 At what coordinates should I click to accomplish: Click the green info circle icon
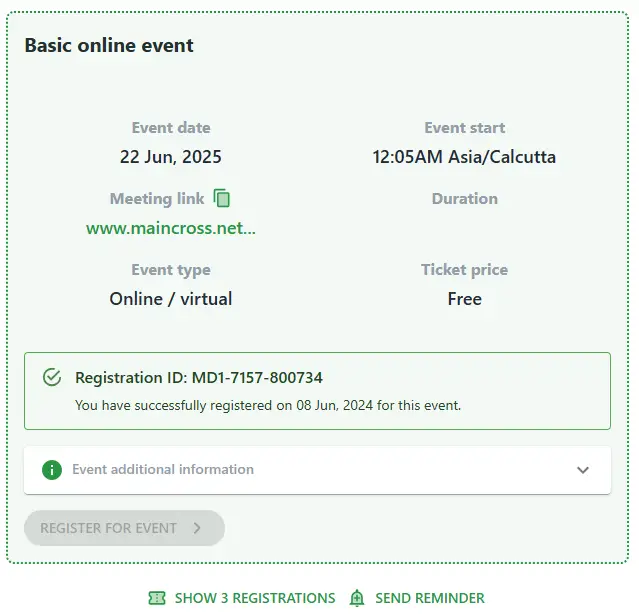pyautogui.click(x=52, y=470)
